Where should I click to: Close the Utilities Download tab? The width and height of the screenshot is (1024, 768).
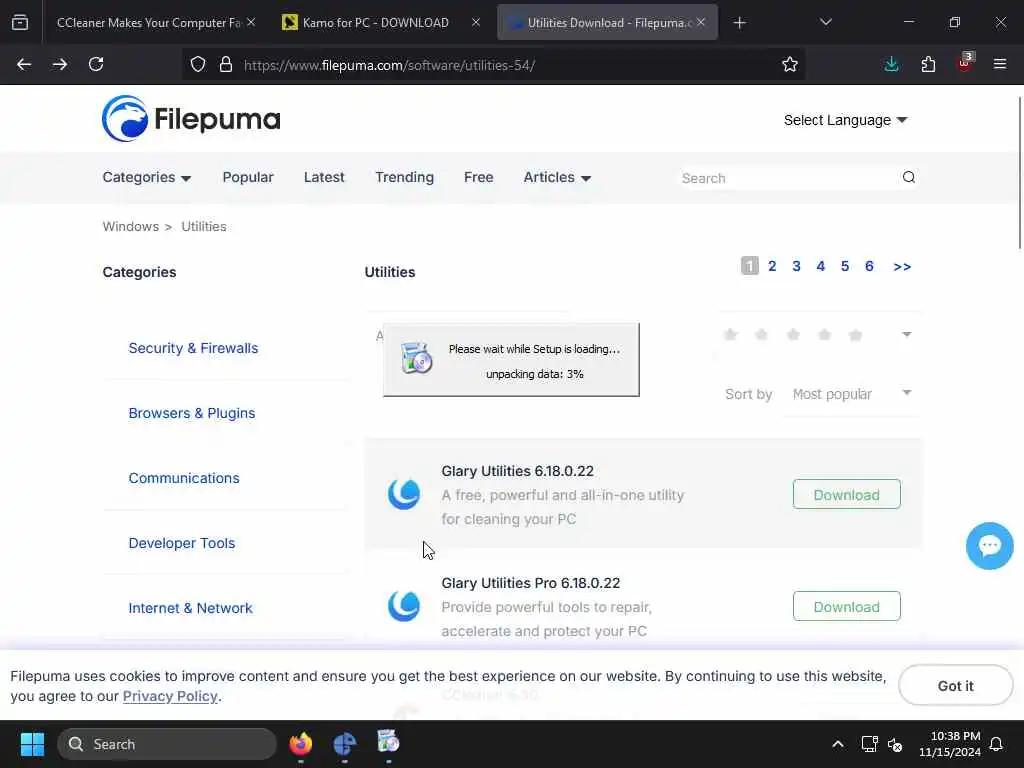[701, 22]
